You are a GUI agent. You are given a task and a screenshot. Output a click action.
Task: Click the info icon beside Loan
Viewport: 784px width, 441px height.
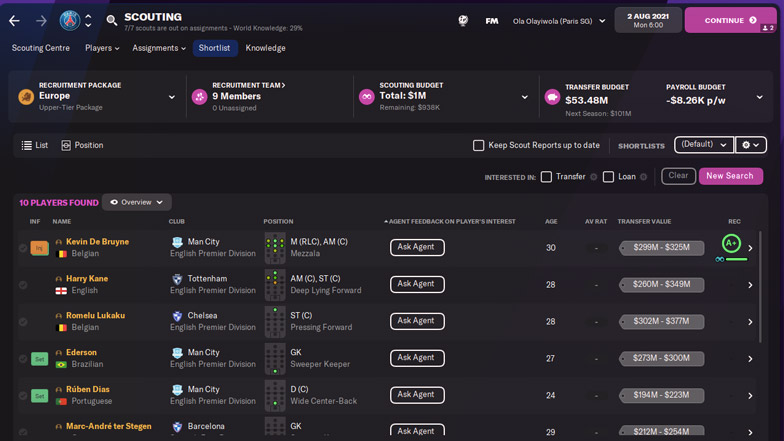[x=644, y=177]
